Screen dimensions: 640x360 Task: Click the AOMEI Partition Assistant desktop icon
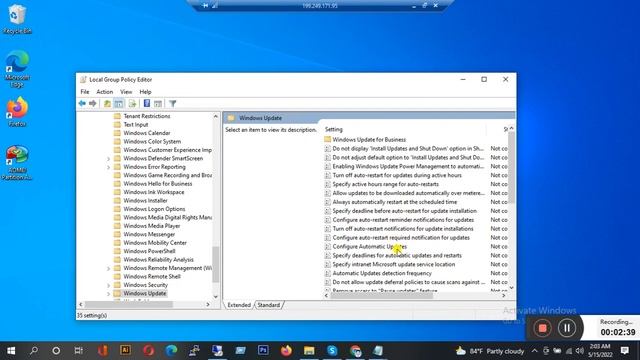17,162
